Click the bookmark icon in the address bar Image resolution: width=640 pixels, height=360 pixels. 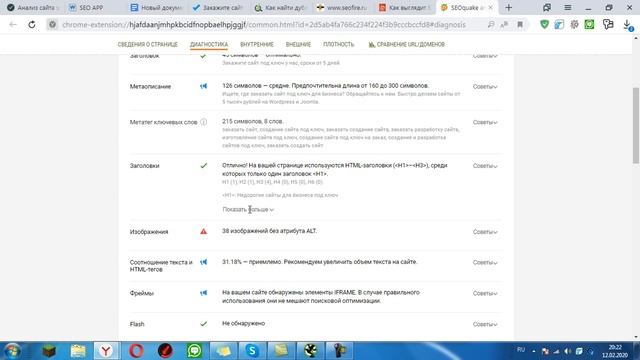(520, 24)
